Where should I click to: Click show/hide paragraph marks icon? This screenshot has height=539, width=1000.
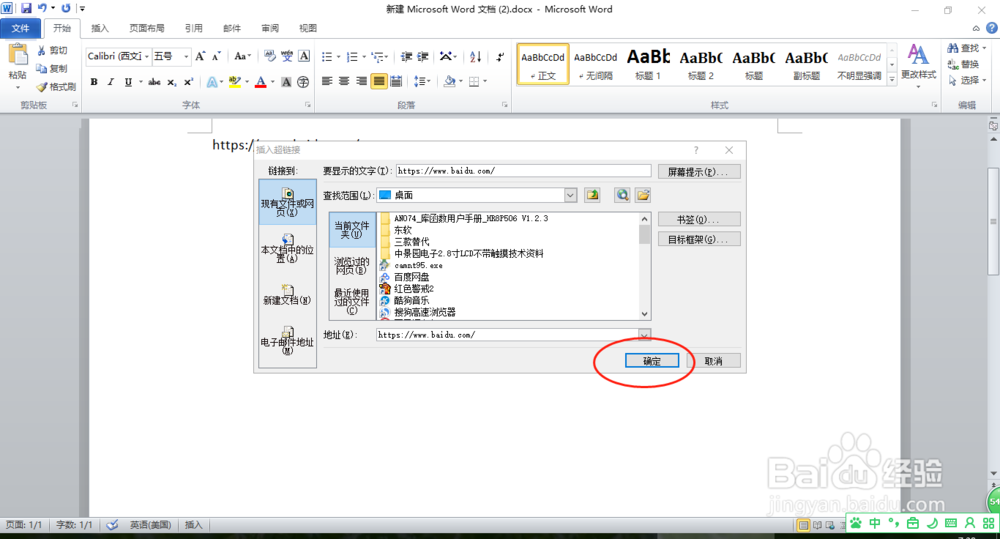pos(500,57)
